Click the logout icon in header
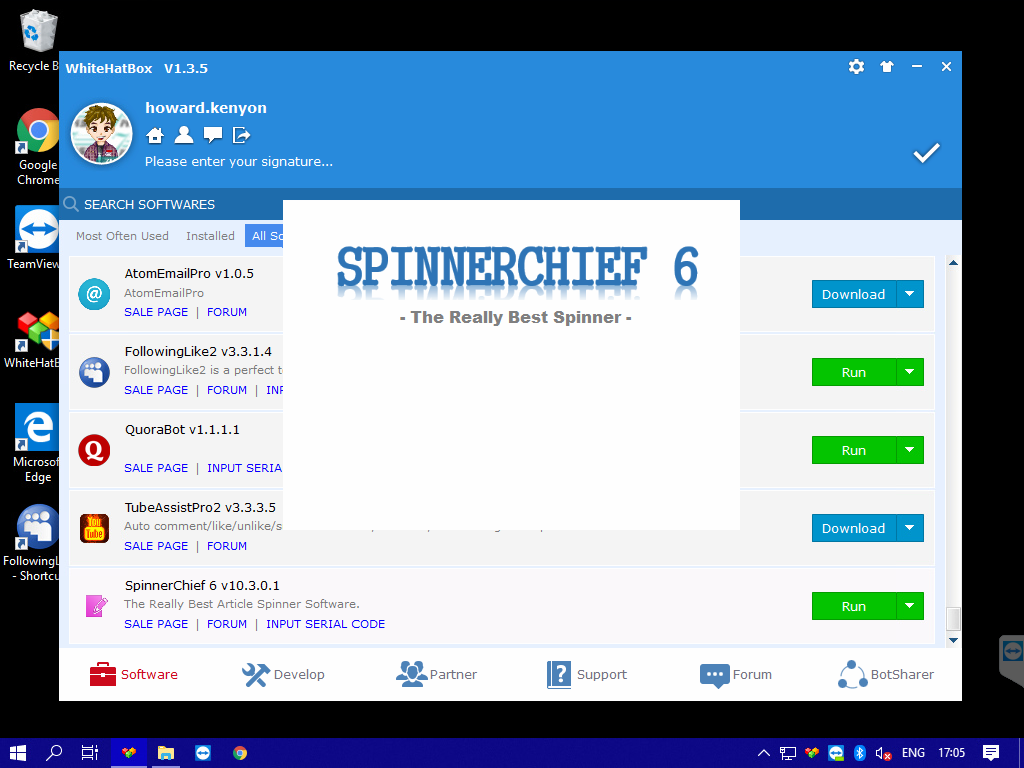This screenshot has width=1024, height=768. pos(242,135)
